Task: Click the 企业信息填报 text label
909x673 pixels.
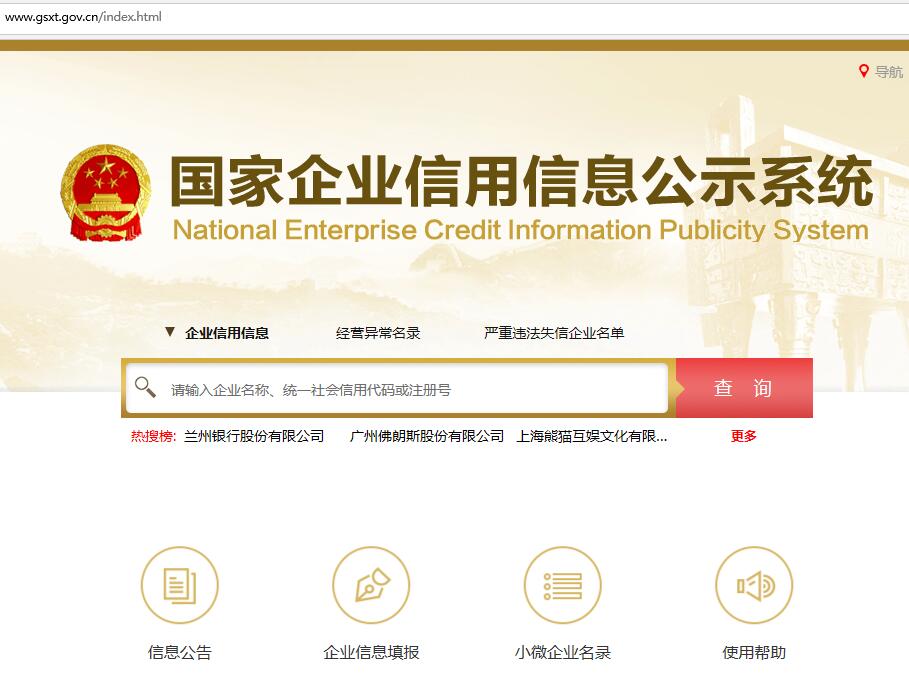Action: coord(371,652)
